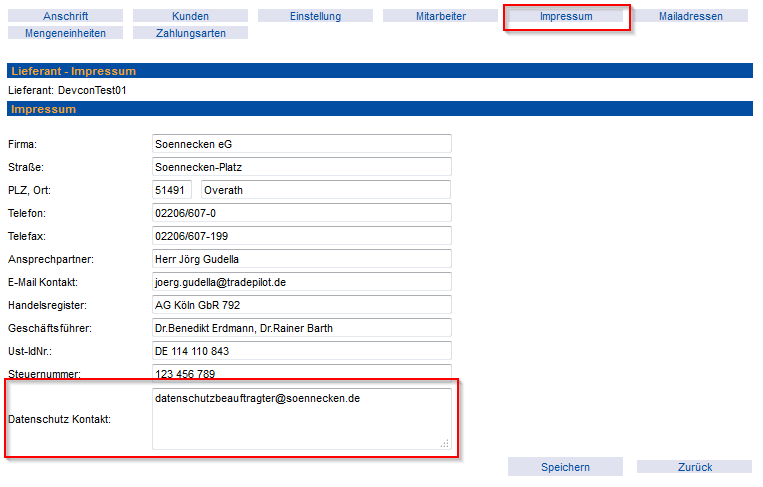Click the 'Geschäftsführer:' label
This screenshot has width=763, height=487.
[x=50, y=328]
